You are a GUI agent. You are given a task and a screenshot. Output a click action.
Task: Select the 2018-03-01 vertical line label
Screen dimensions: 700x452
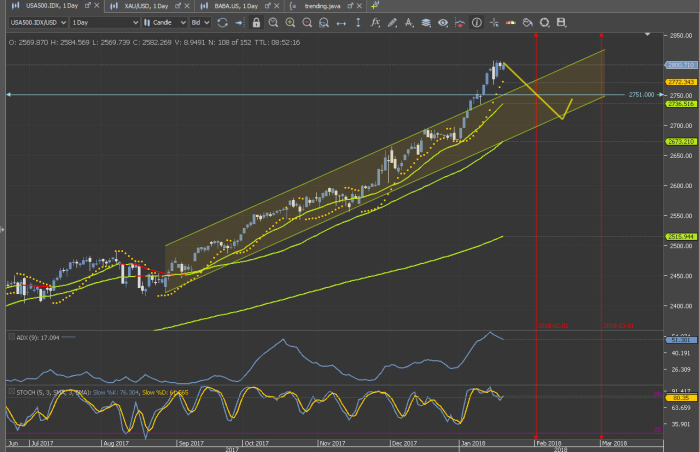[x=618, y=326]
